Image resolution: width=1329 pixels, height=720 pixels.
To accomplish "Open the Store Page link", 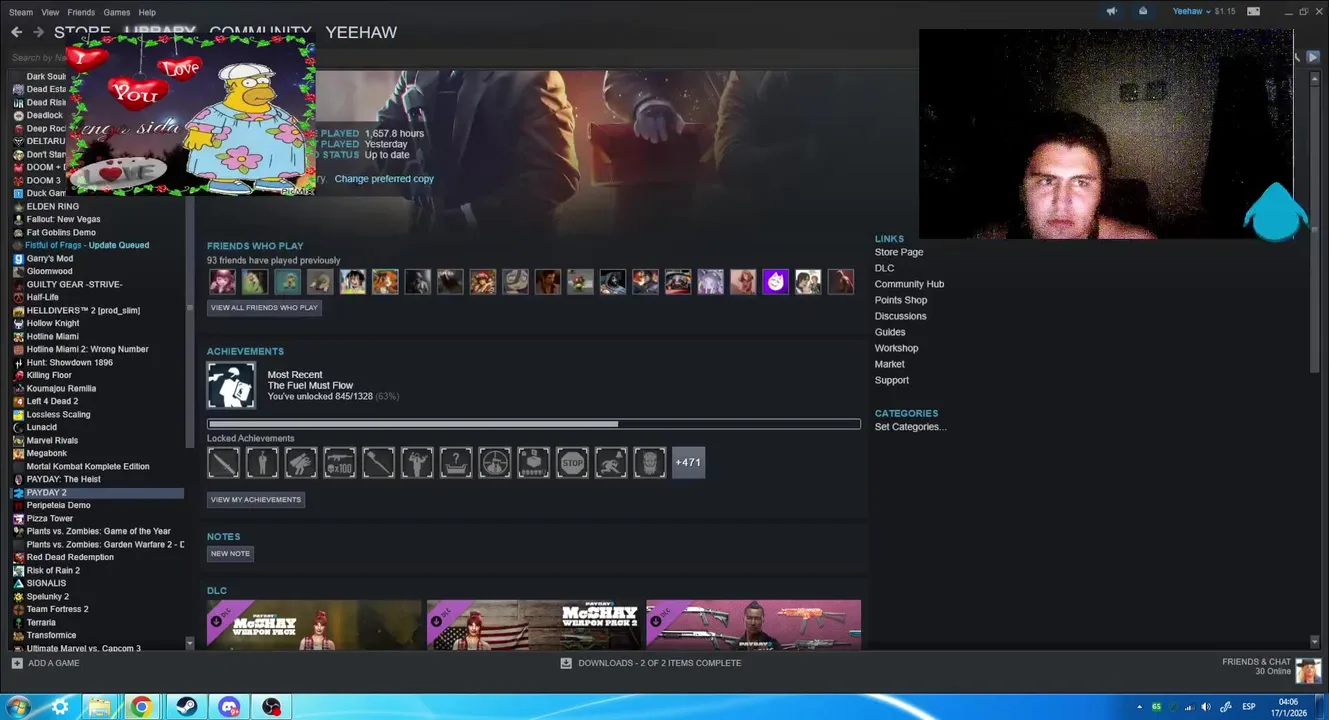I will 899,252.
